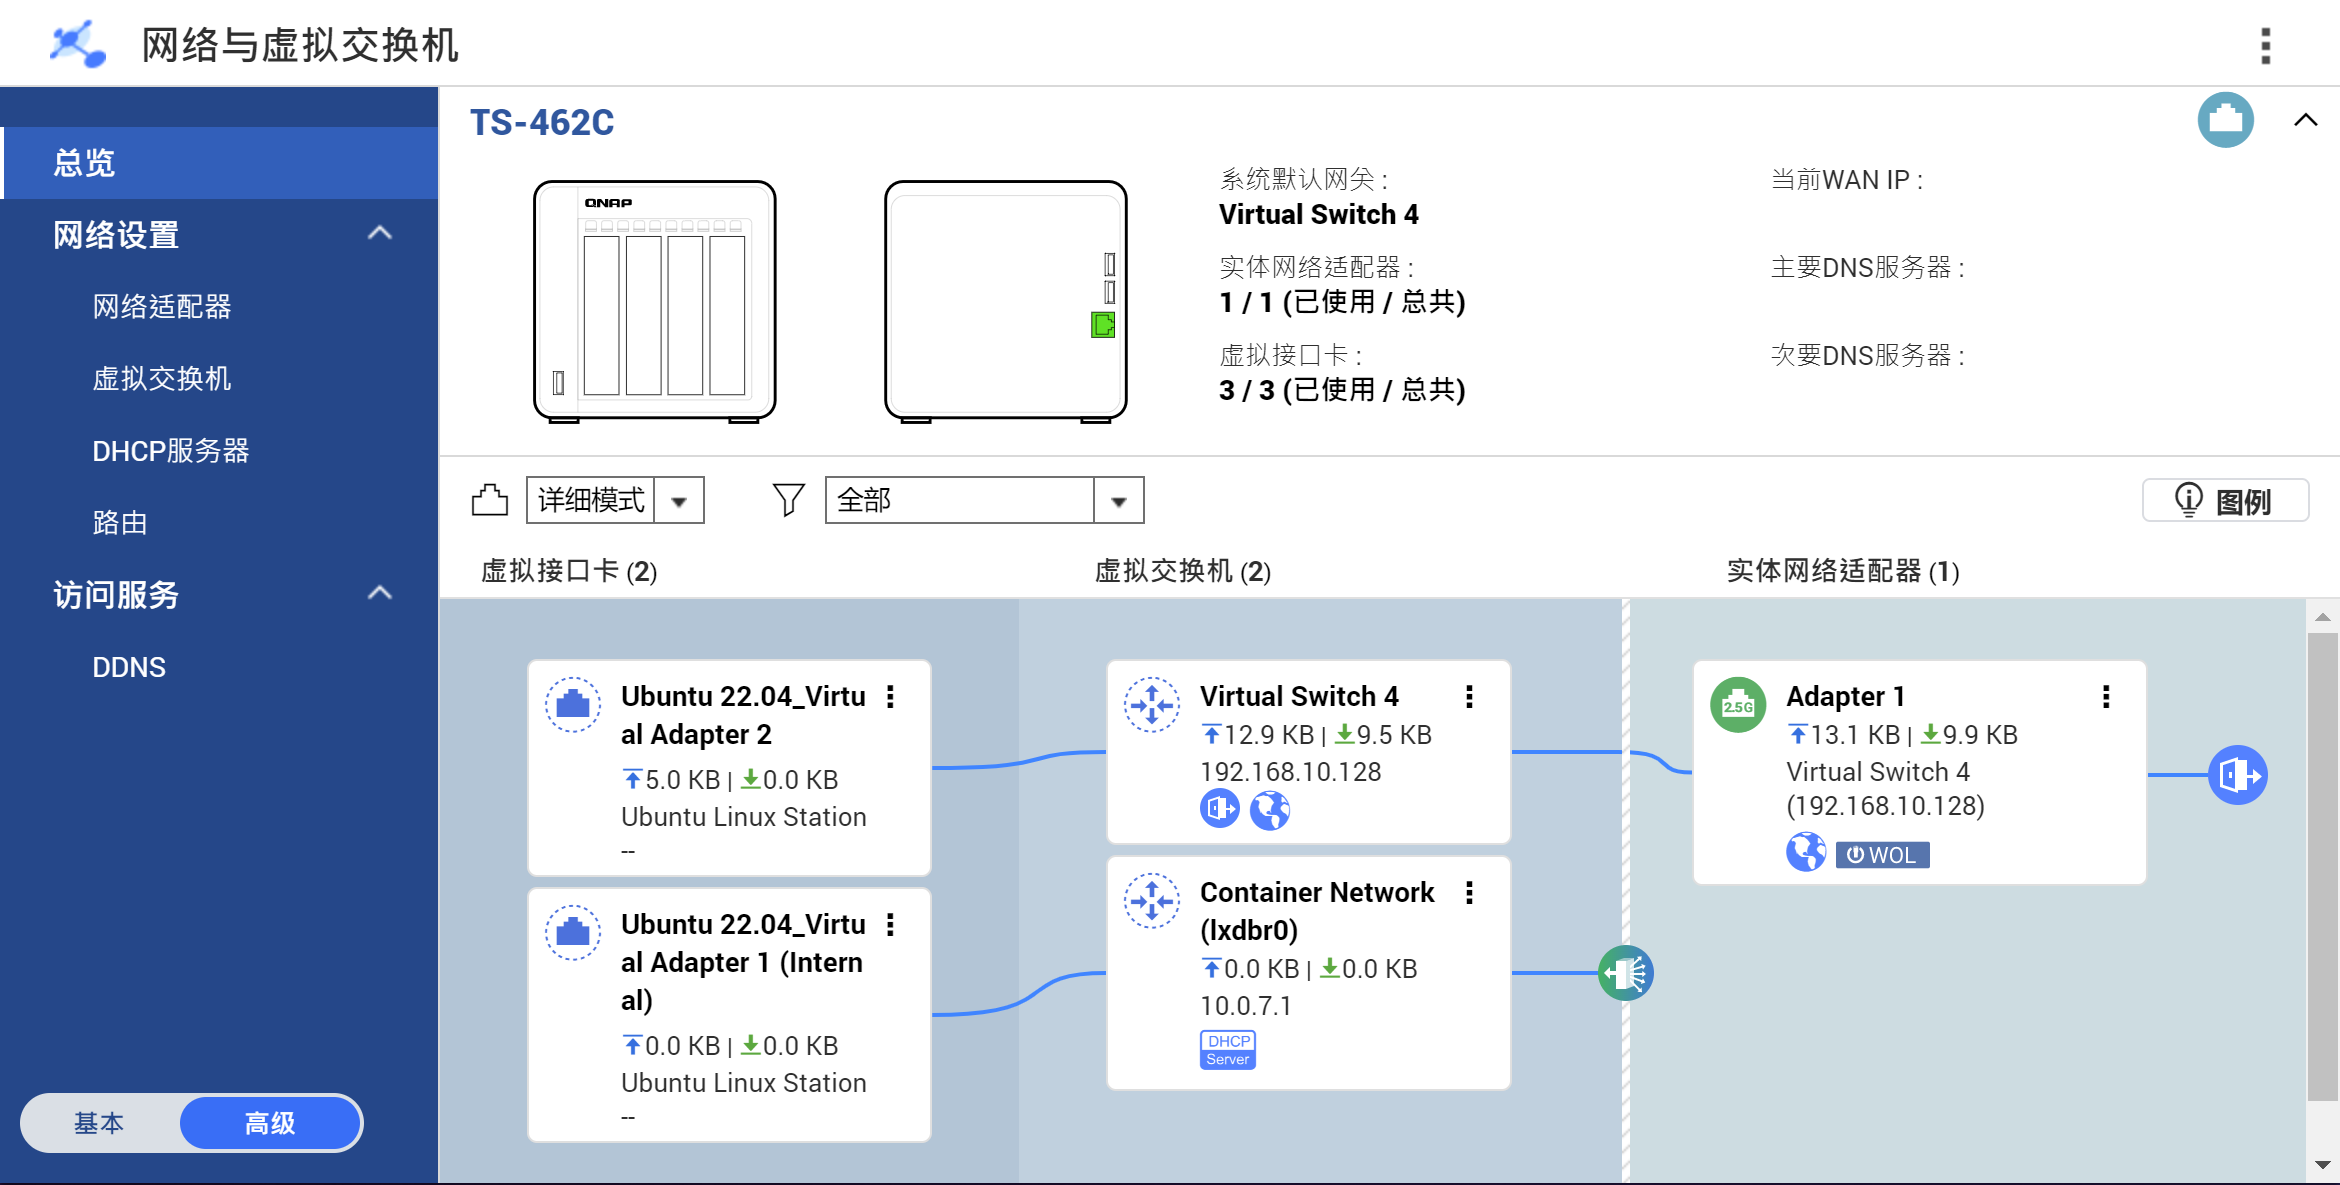
Task: Open the 图例 legend button
Action: pyautogui.click(x=2225, y=500)
